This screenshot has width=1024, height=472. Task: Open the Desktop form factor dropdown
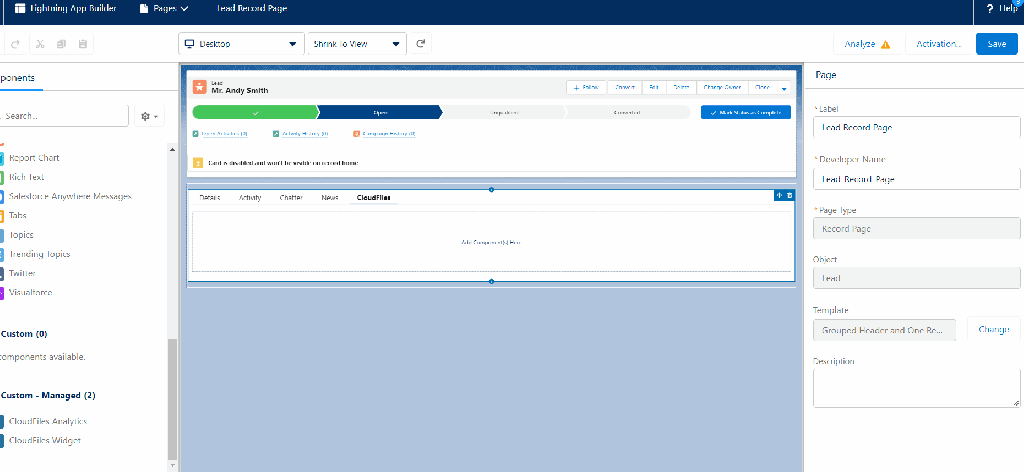click(x=240, y=44)
